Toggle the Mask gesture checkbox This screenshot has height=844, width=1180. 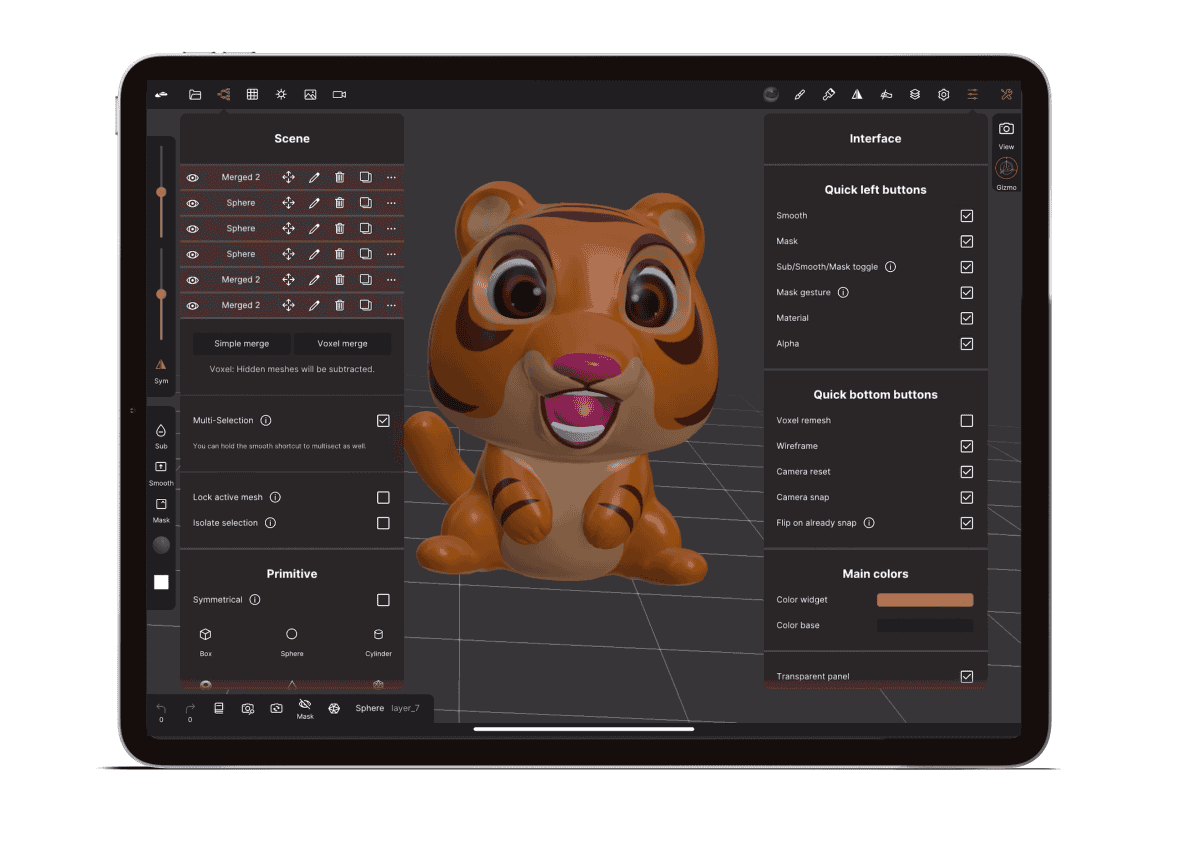tap(967, 293)
